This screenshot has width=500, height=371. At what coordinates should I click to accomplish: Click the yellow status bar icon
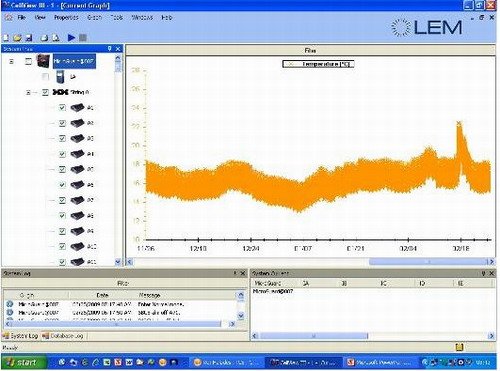coord(459,347)
